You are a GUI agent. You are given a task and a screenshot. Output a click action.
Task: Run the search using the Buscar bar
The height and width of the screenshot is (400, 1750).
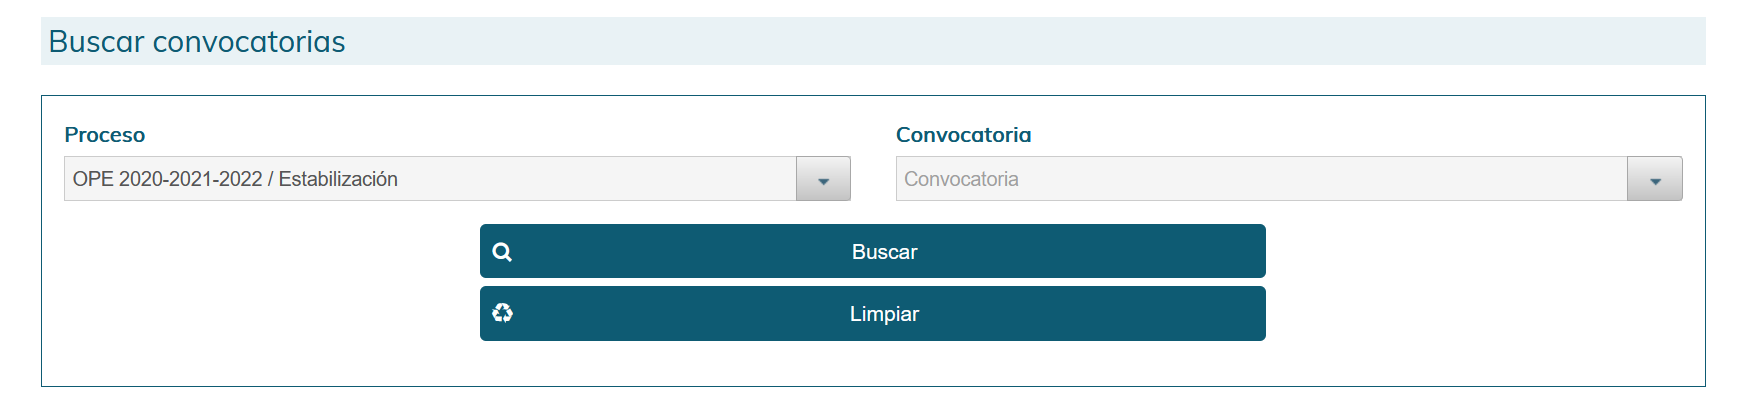pos(873,251)
